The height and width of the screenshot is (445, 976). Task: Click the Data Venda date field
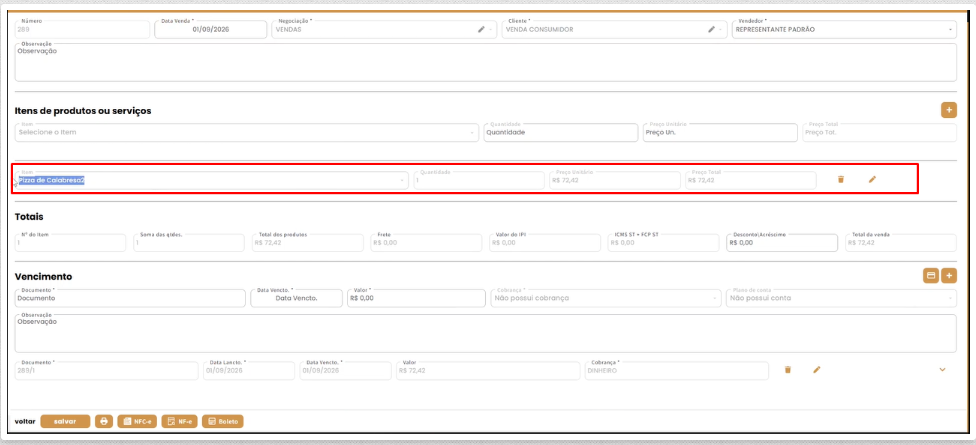210,29
